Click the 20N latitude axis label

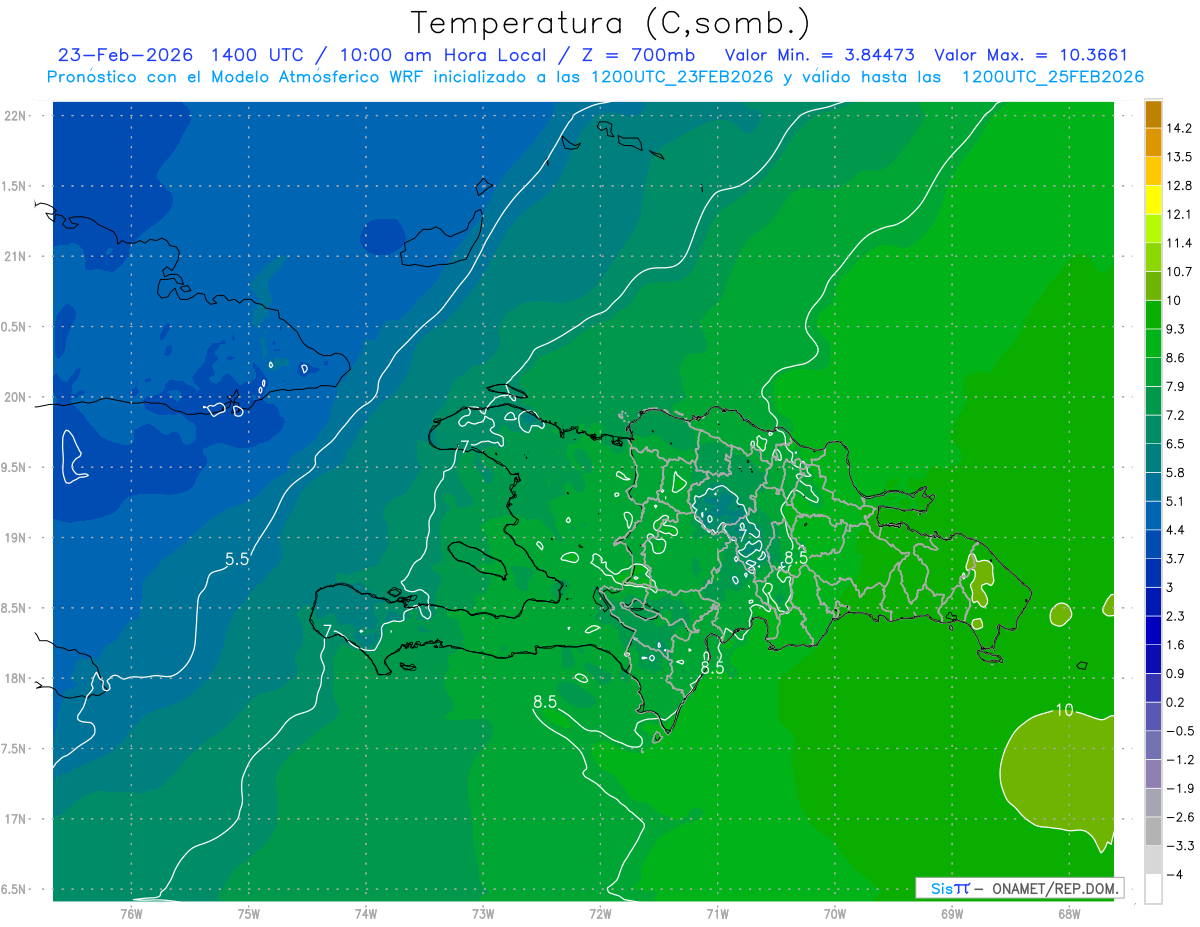[x=17, y=397]
